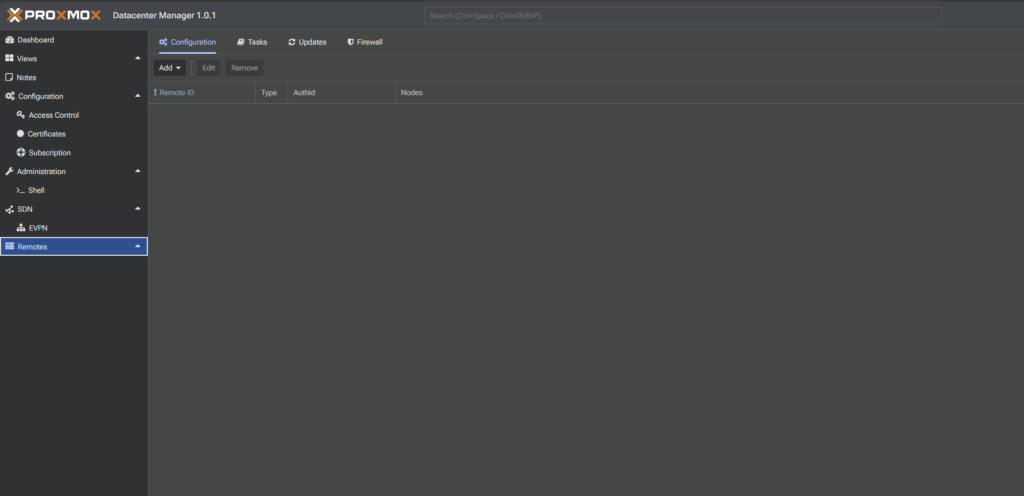Open the Subscription page
Image resolution: width=1024 pixels, height=496 pixels.
pyautogui.click(x=74, y=153)
